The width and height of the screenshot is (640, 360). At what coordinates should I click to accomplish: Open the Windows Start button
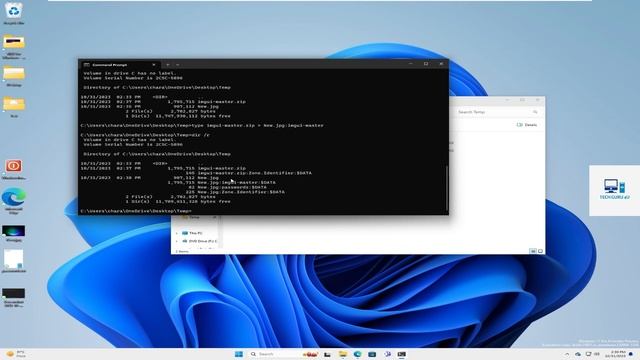click(x=239, y=354)
